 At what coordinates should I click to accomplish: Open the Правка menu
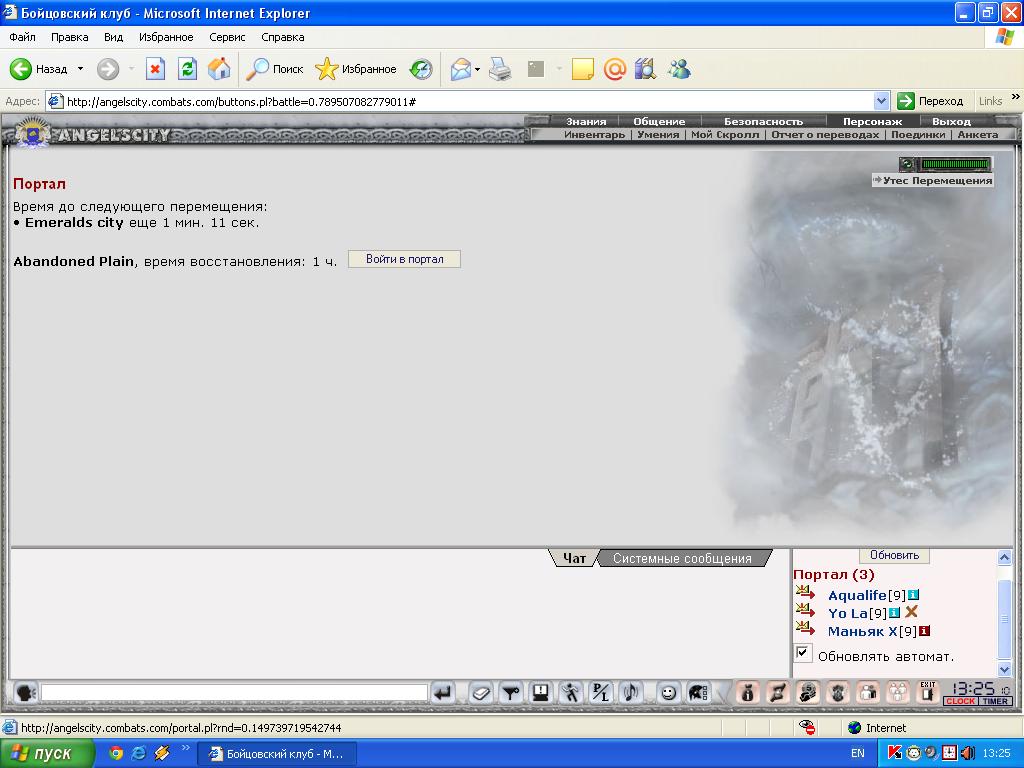(69, 37)
